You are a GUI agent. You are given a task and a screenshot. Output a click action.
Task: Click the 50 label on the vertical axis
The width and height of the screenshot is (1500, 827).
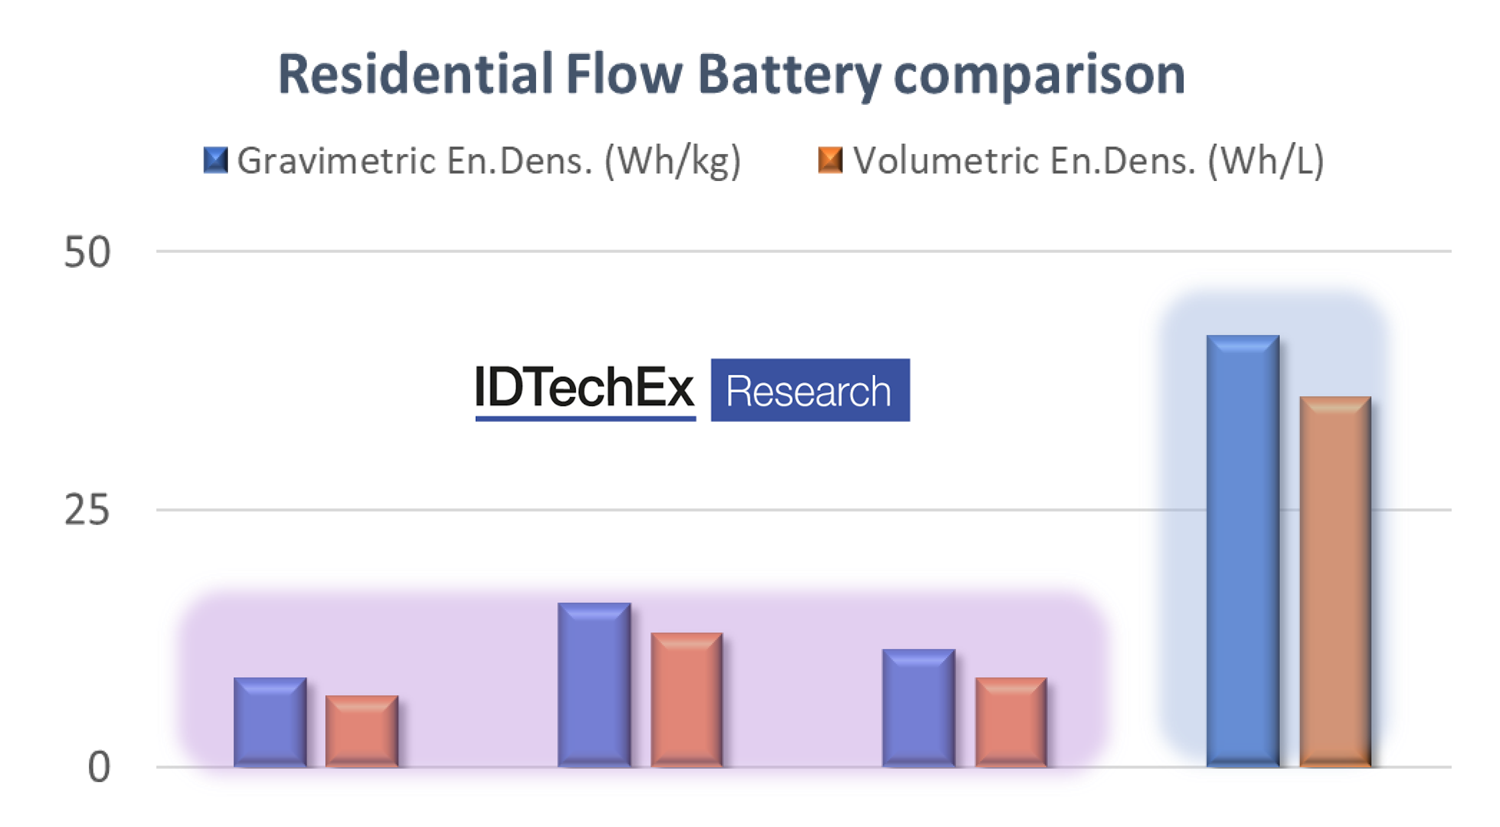(x=87, y=253)
